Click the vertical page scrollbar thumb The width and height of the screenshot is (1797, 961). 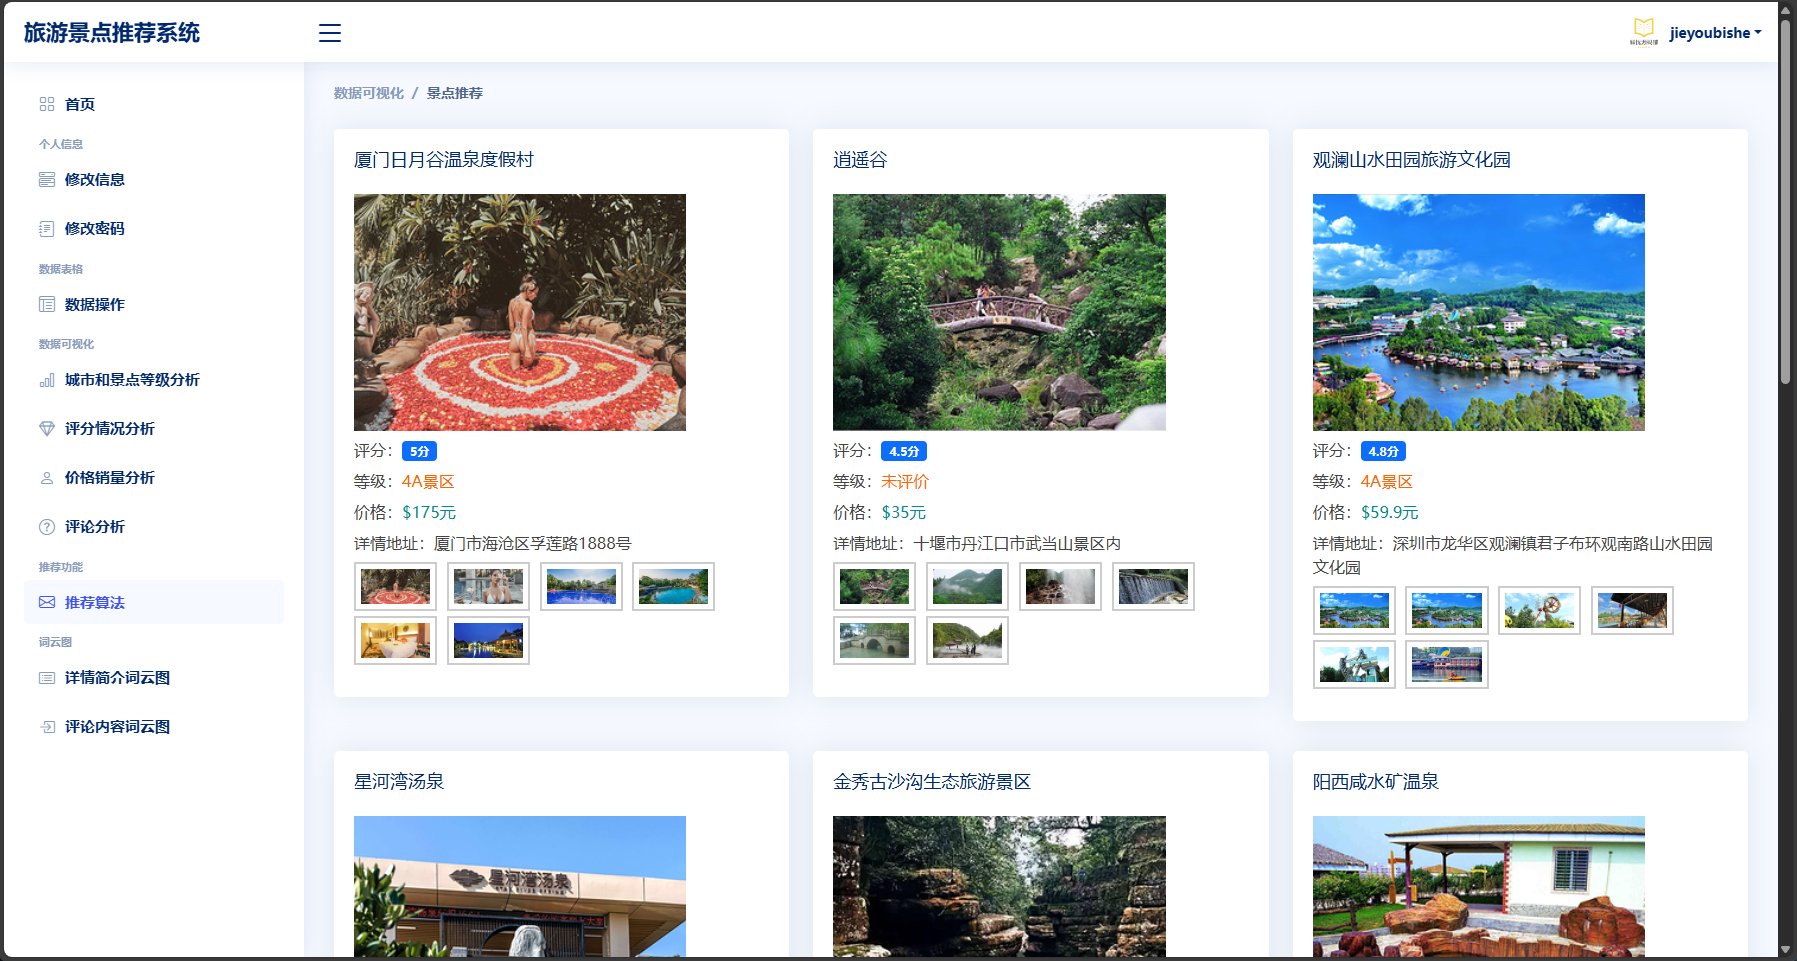point(1786,200)
